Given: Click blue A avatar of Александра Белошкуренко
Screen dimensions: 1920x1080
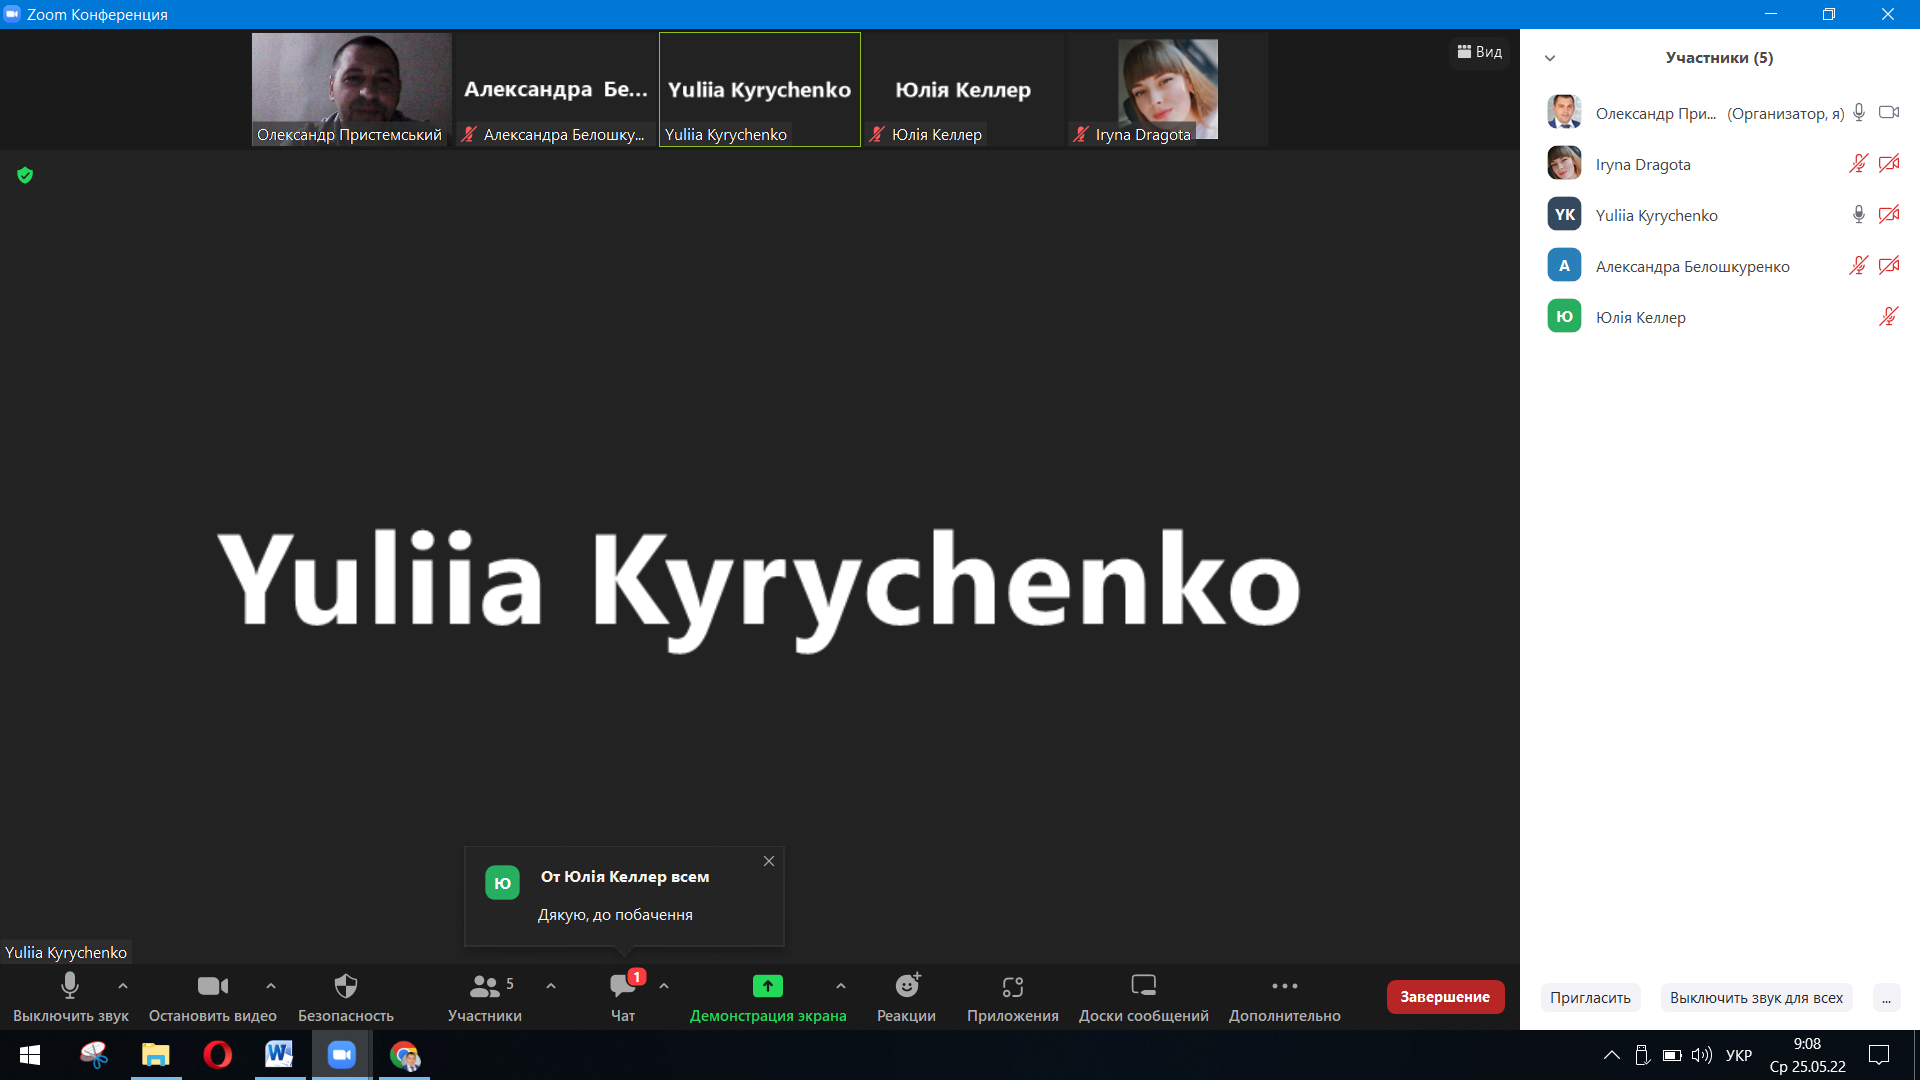Looking at the screenshot, I should (1564, 265).
